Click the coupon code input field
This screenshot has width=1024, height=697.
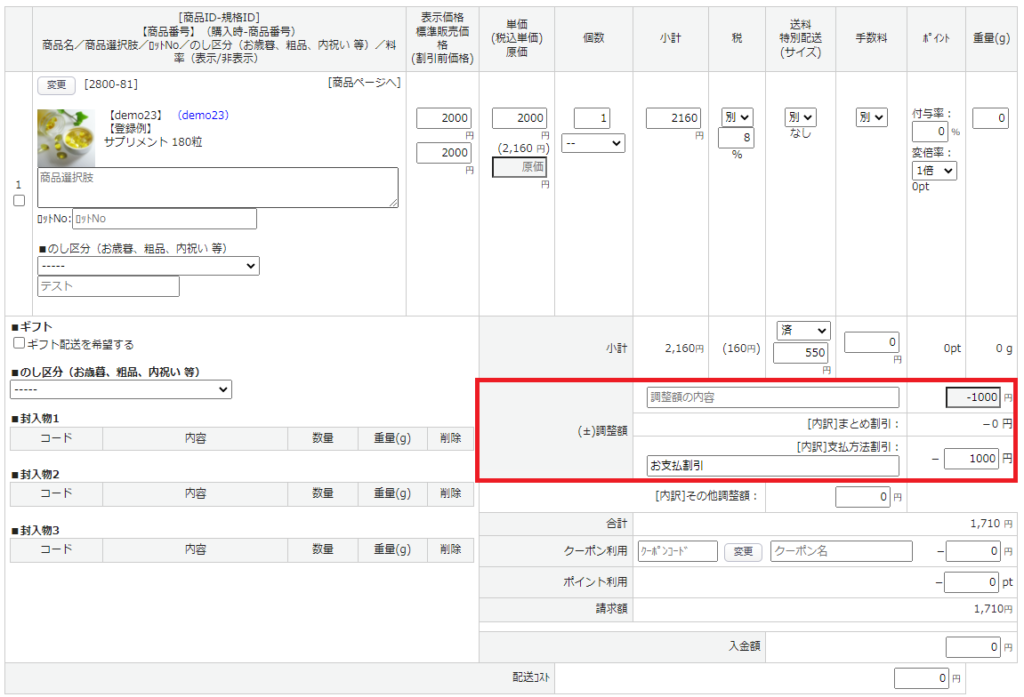[x=677, y=552]
